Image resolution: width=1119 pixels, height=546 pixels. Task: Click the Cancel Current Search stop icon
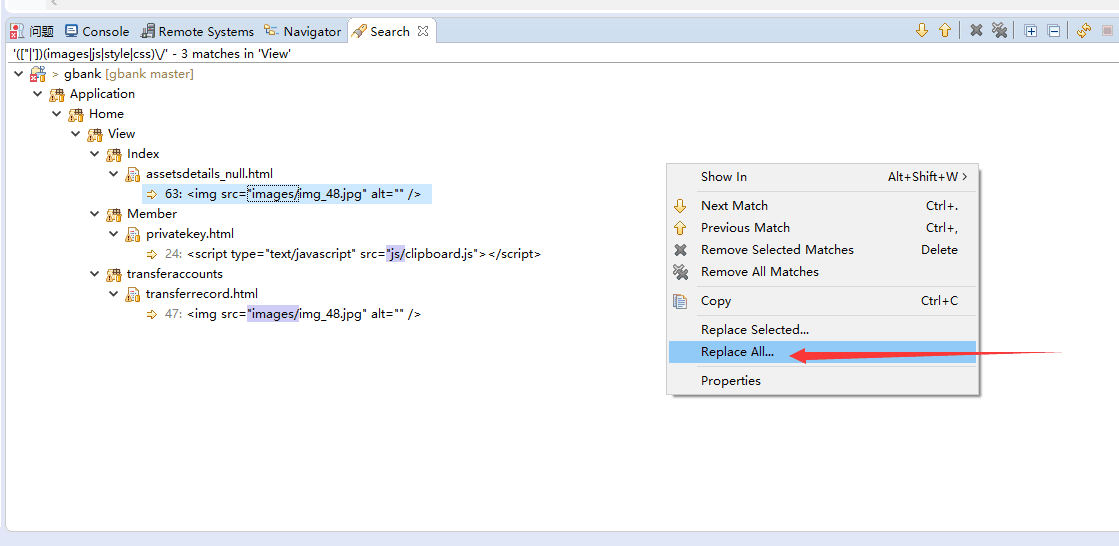click(x=1107, y=31)
